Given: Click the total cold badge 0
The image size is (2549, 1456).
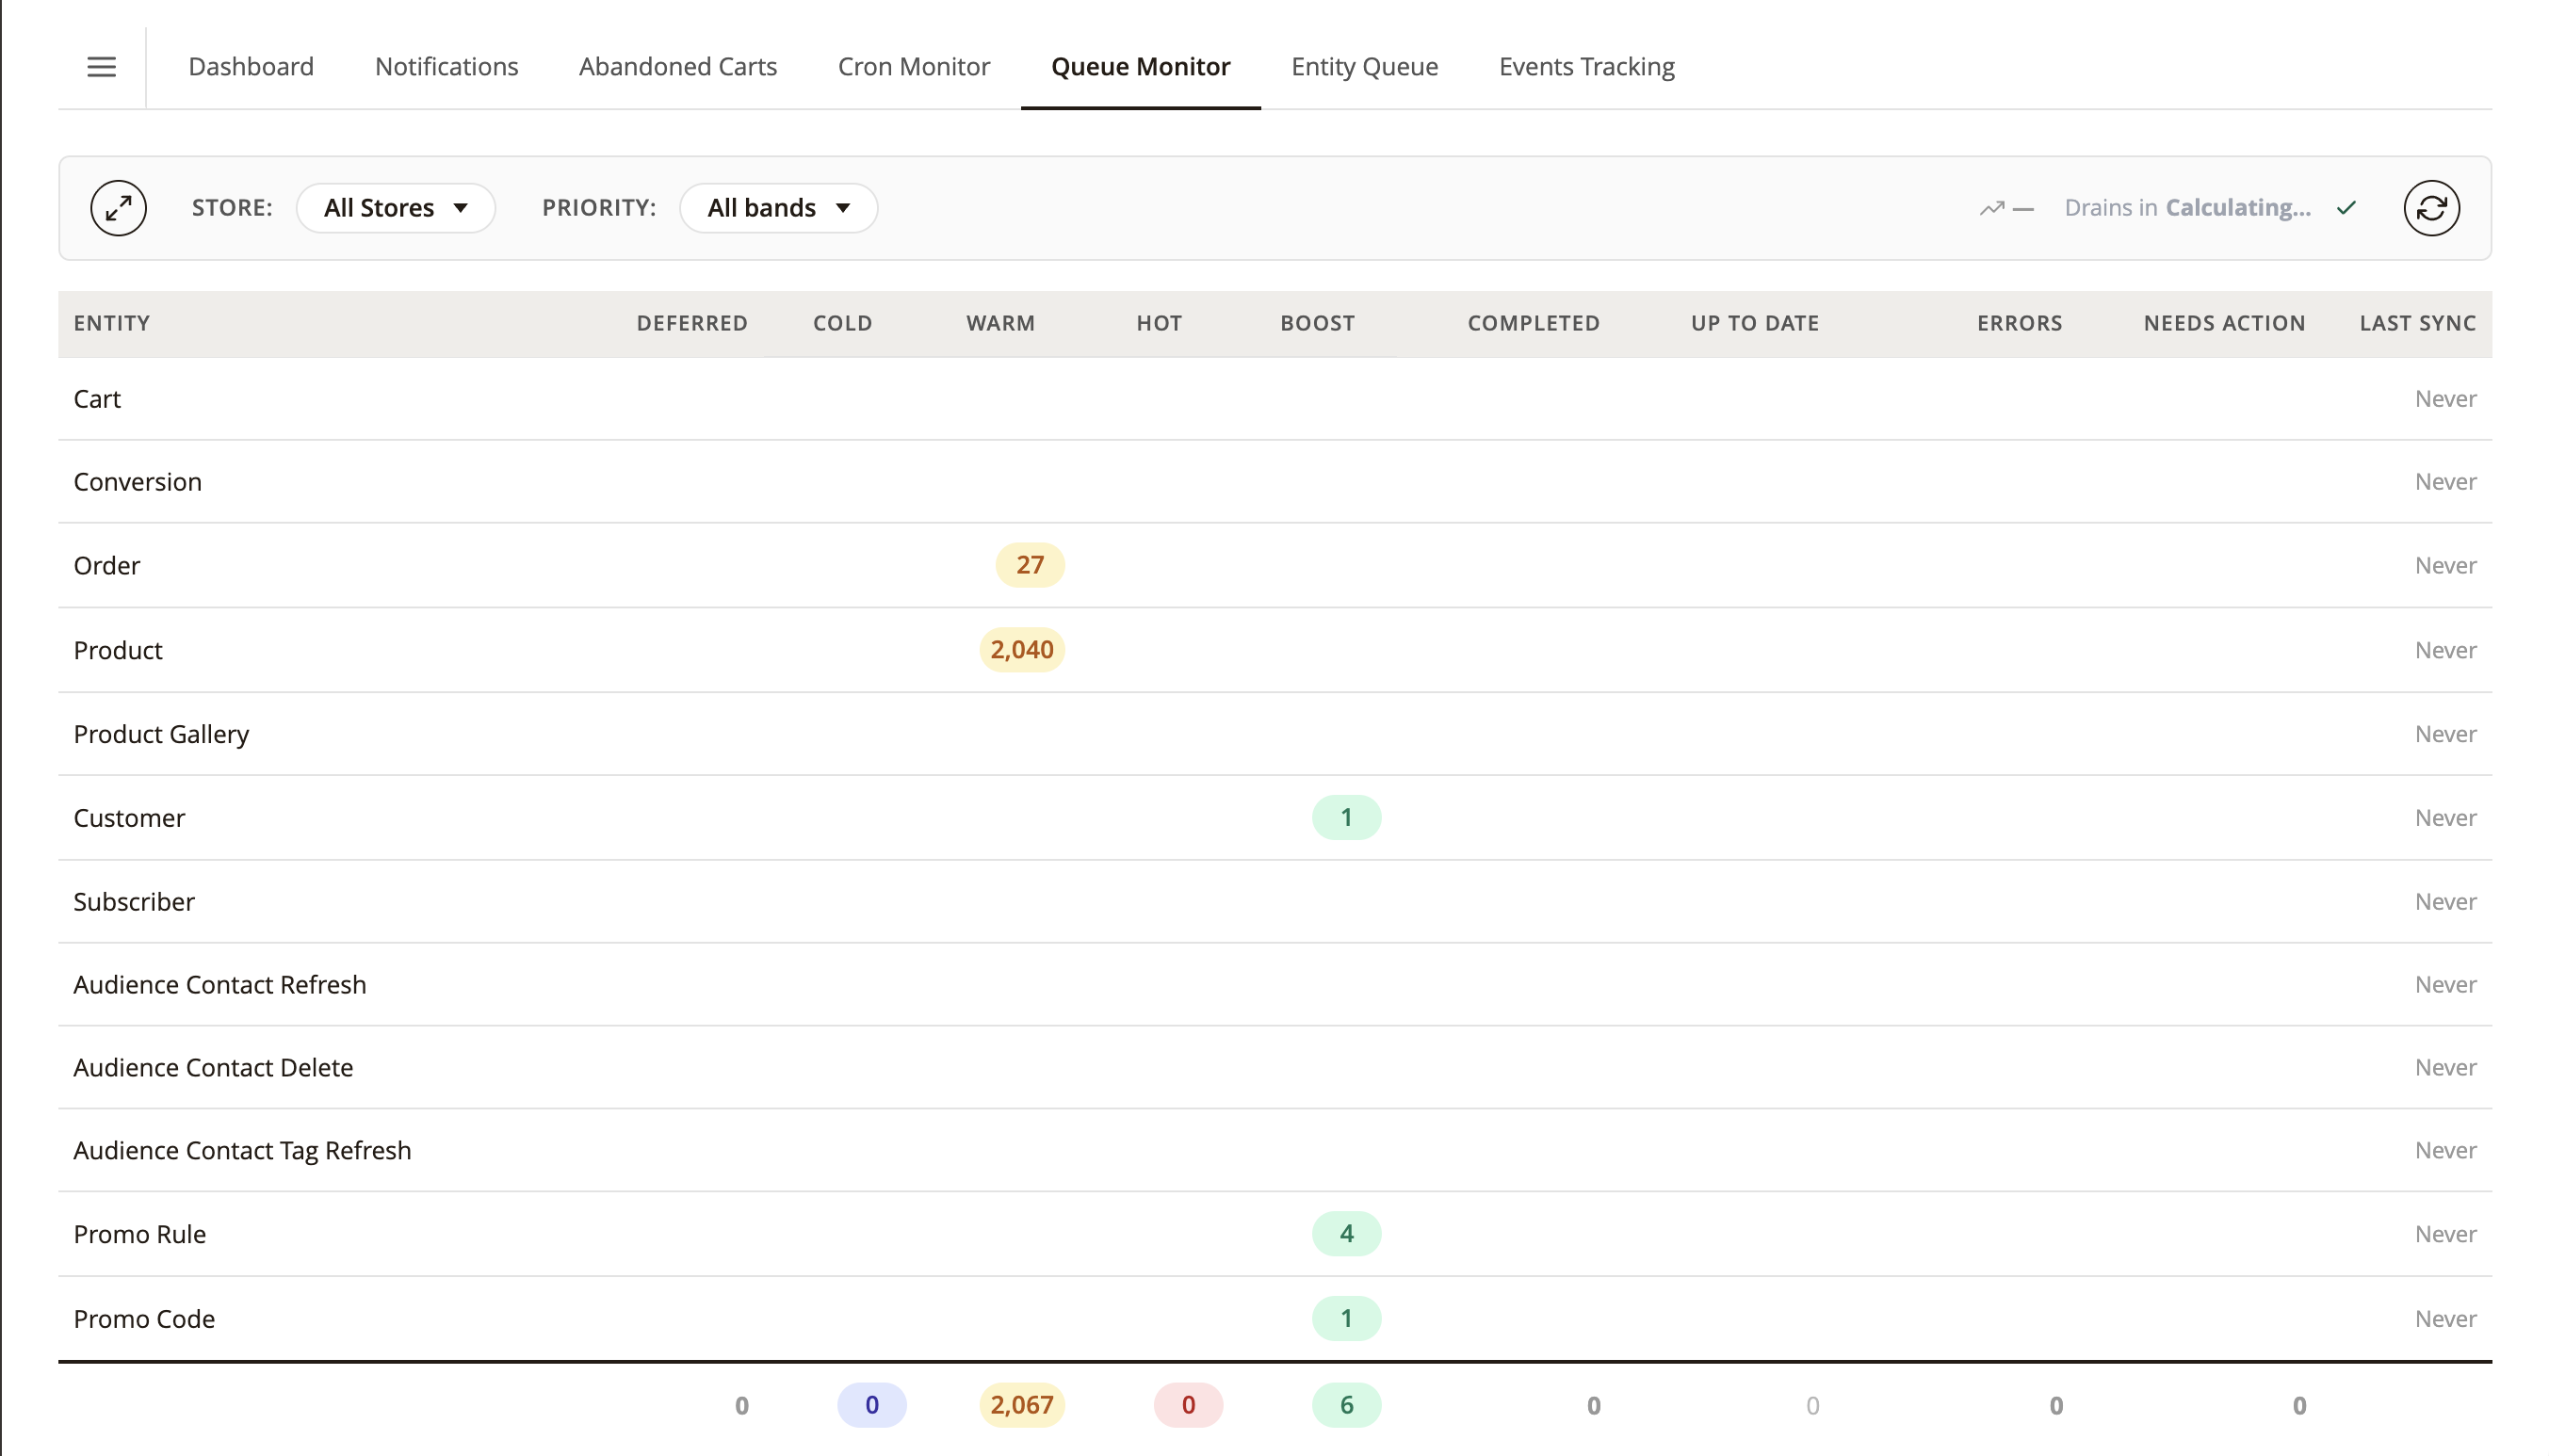Looking at the screenshot, I should pos(871,1405).
